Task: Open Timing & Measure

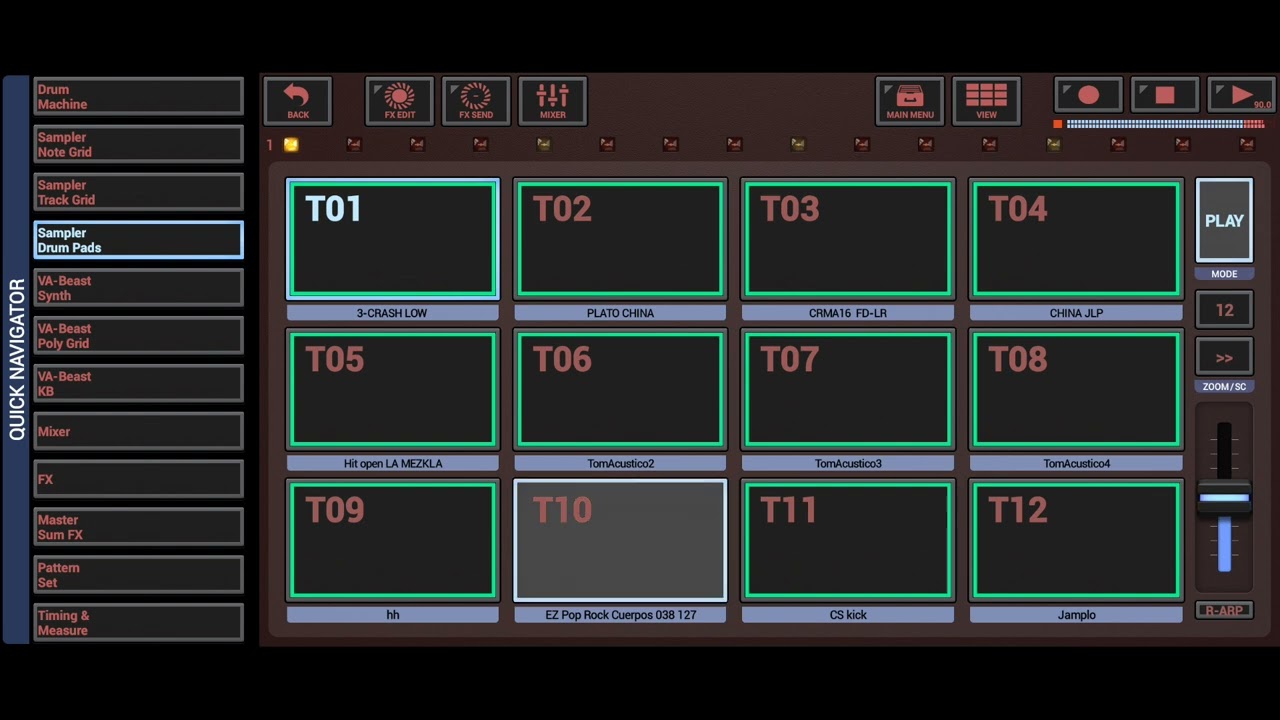Action: point(138,622)
